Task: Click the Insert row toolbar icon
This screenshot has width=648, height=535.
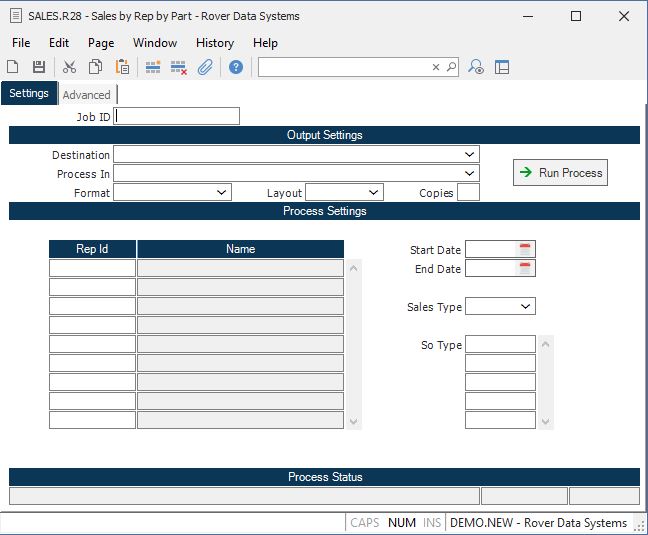Action: pyautogui.click(x=153, y=67)
